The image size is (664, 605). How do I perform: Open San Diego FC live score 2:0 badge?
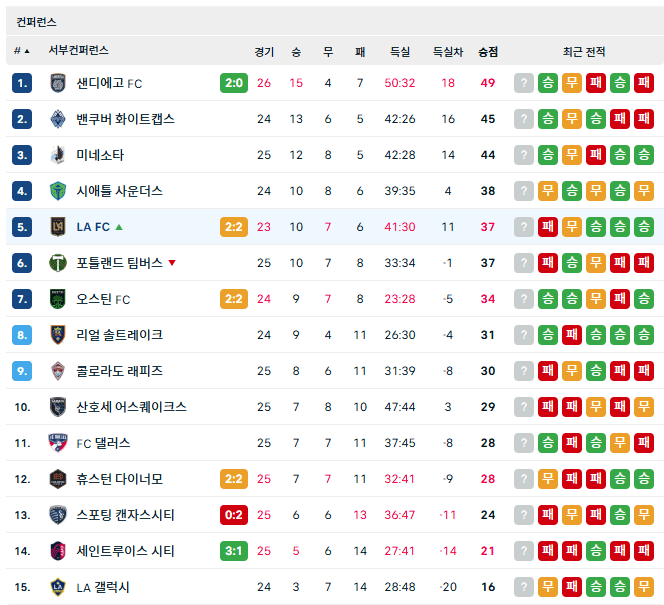234,83
